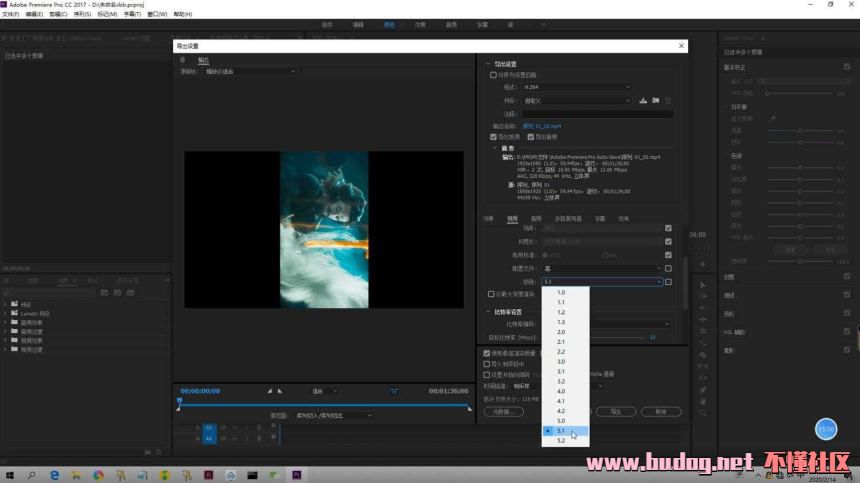Screen dimensions: 860x483
Task: Toggle the export audio checkbox
Action: [x=530, y=137]
